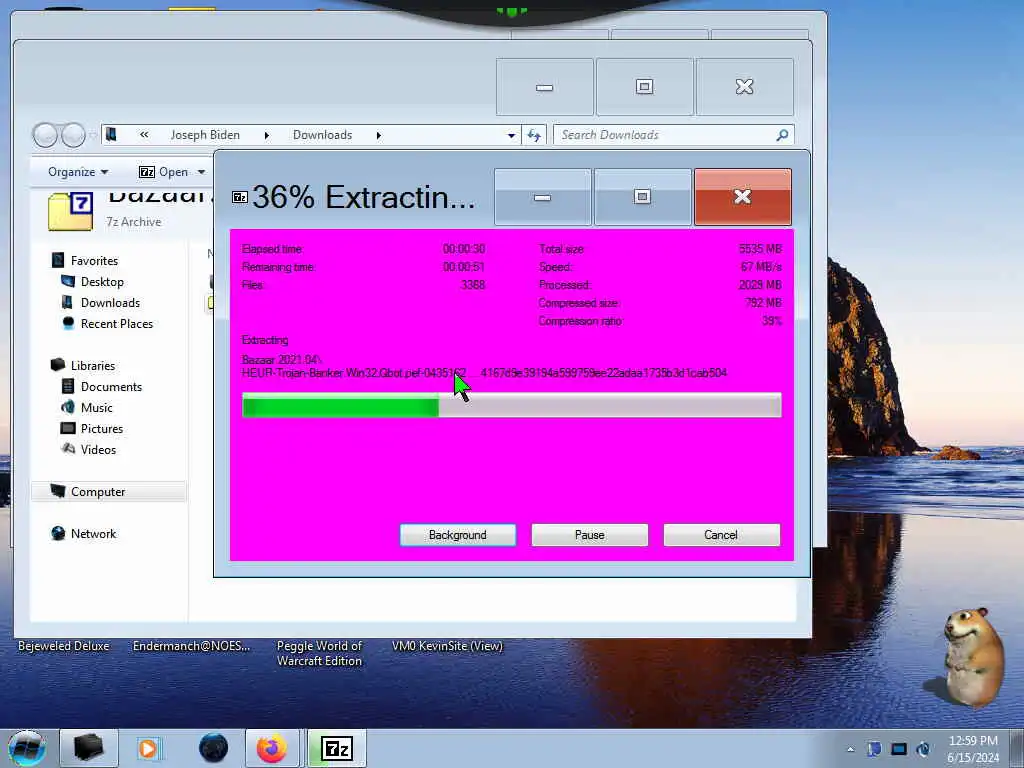
Task: Launch the media player taskbar icon
Action: point(148,748)
